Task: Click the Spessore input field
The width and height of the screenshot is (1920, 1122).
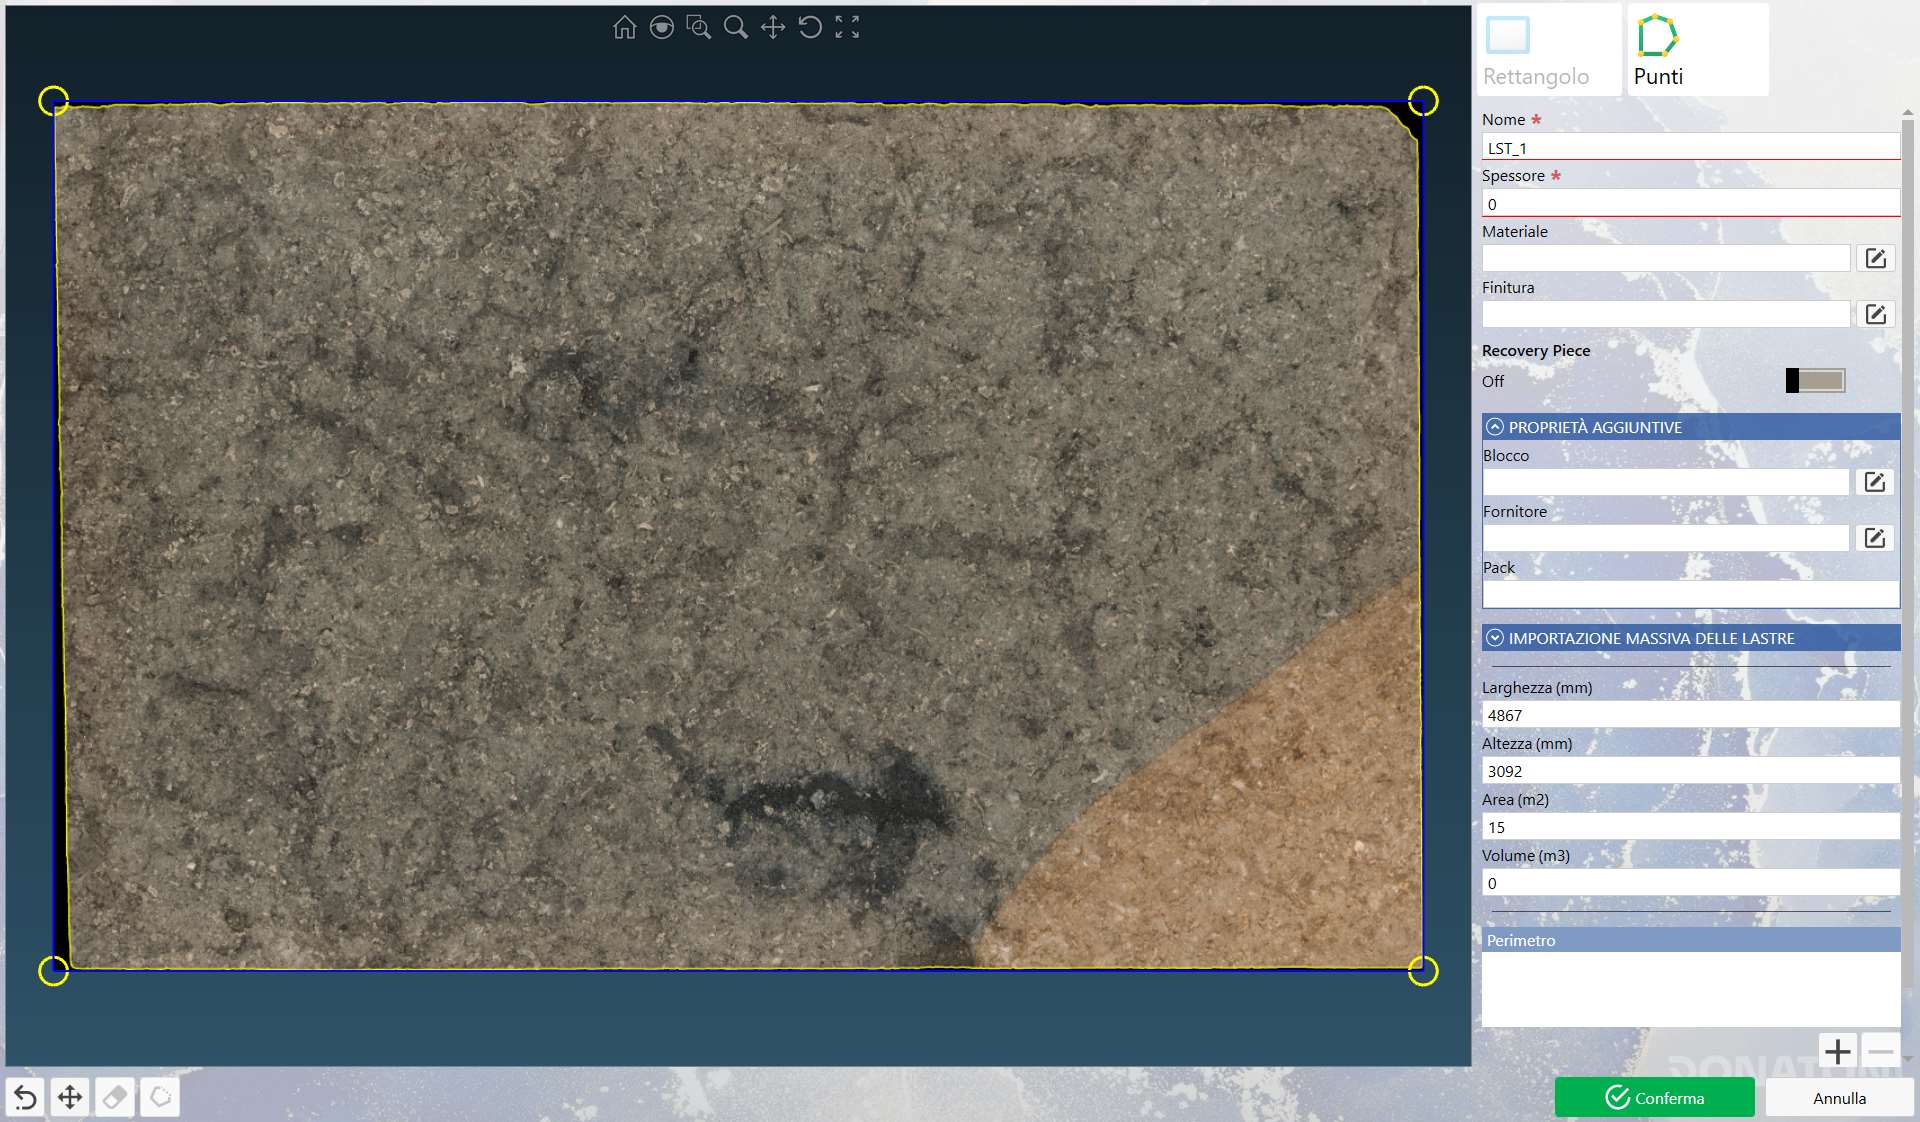Action: 1690,204
